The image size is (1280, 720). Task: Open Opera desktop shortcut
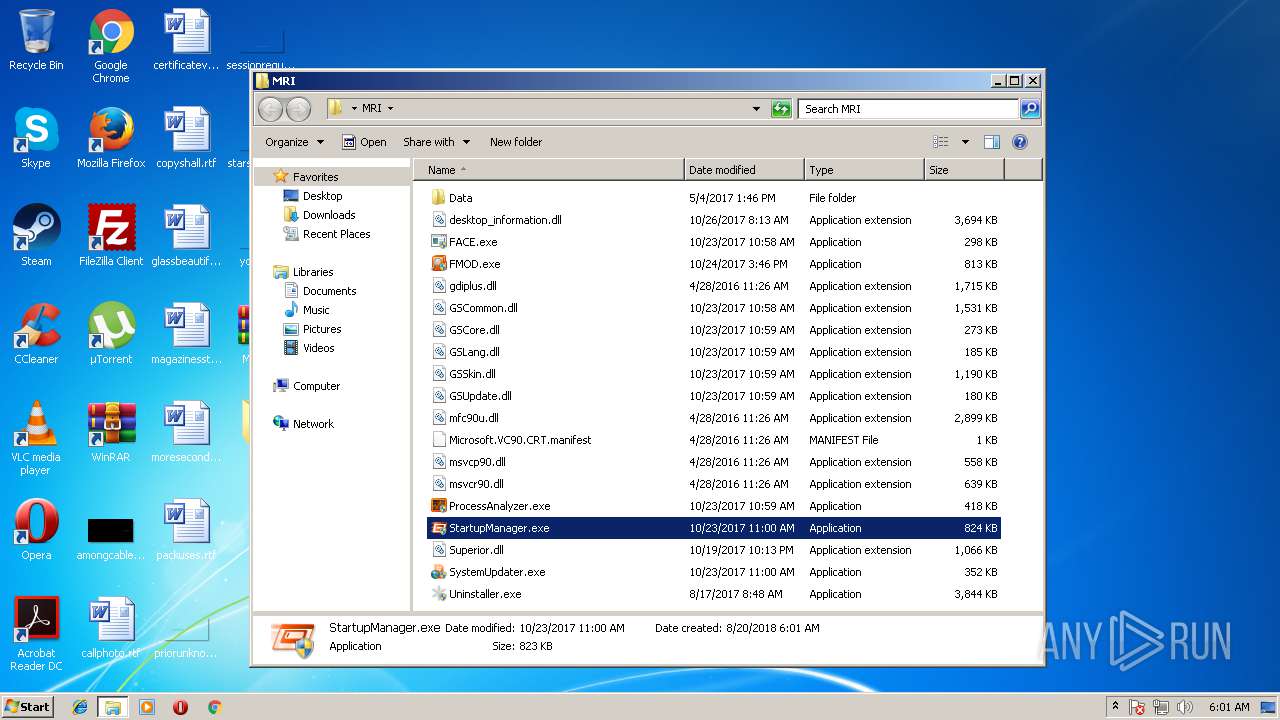tap(36, 530)
